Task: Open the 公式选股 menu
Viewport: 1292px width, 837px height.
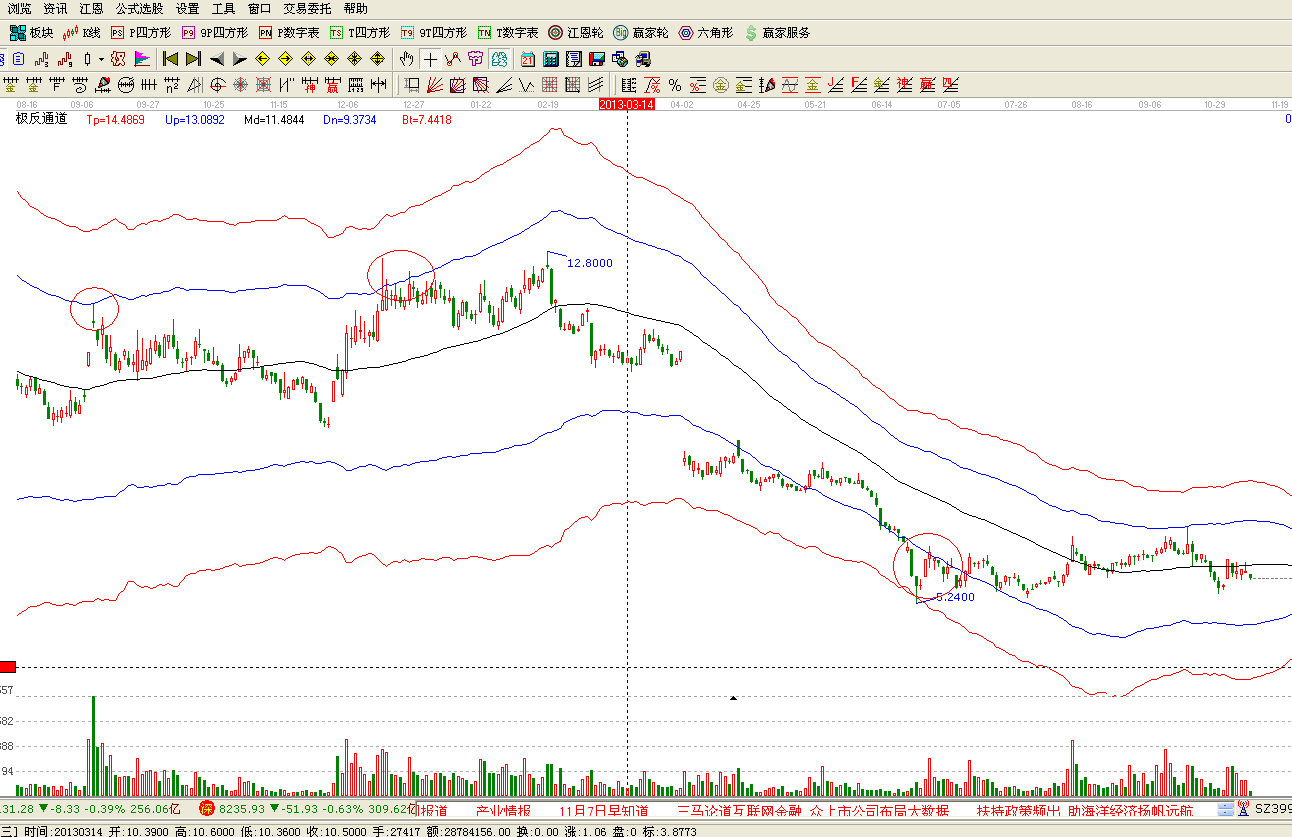Action: (139, 9)
